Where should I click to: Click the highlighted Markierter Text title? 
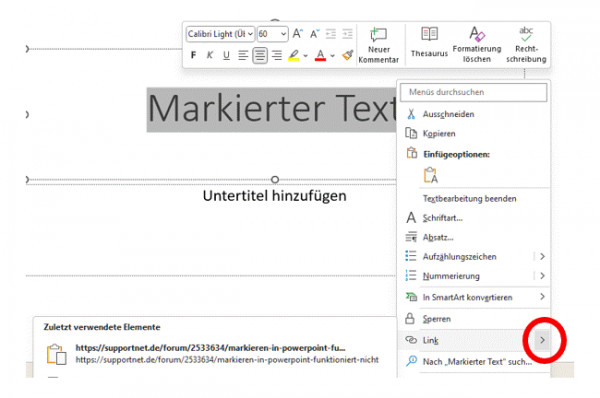[x=272, y=109]
